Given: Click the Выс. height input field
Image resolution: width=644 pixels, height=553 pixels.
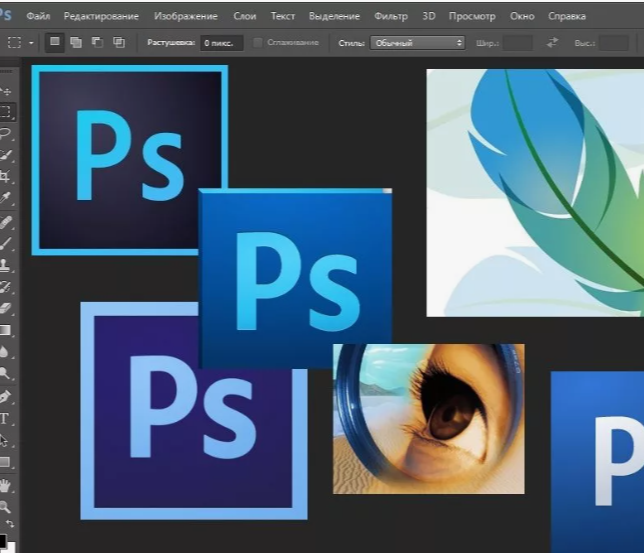Looking at the screenshot, I should pyautogui.click(x=614, y=43).
